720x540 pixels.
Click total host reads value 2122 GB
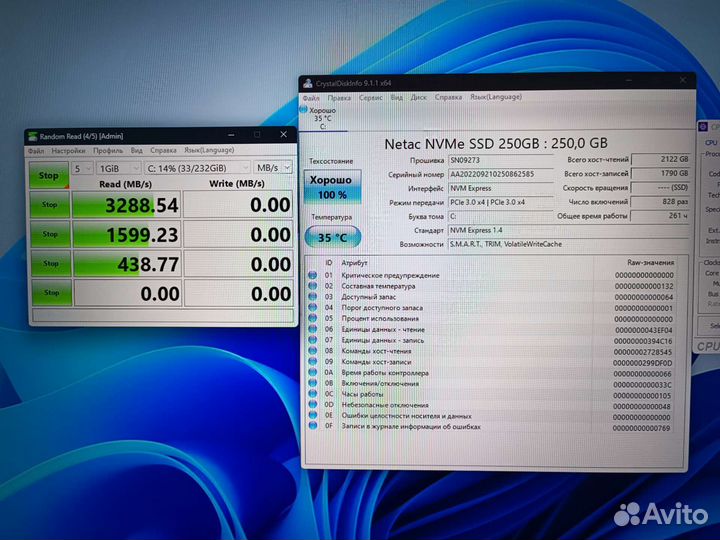(x=661, y=159)
